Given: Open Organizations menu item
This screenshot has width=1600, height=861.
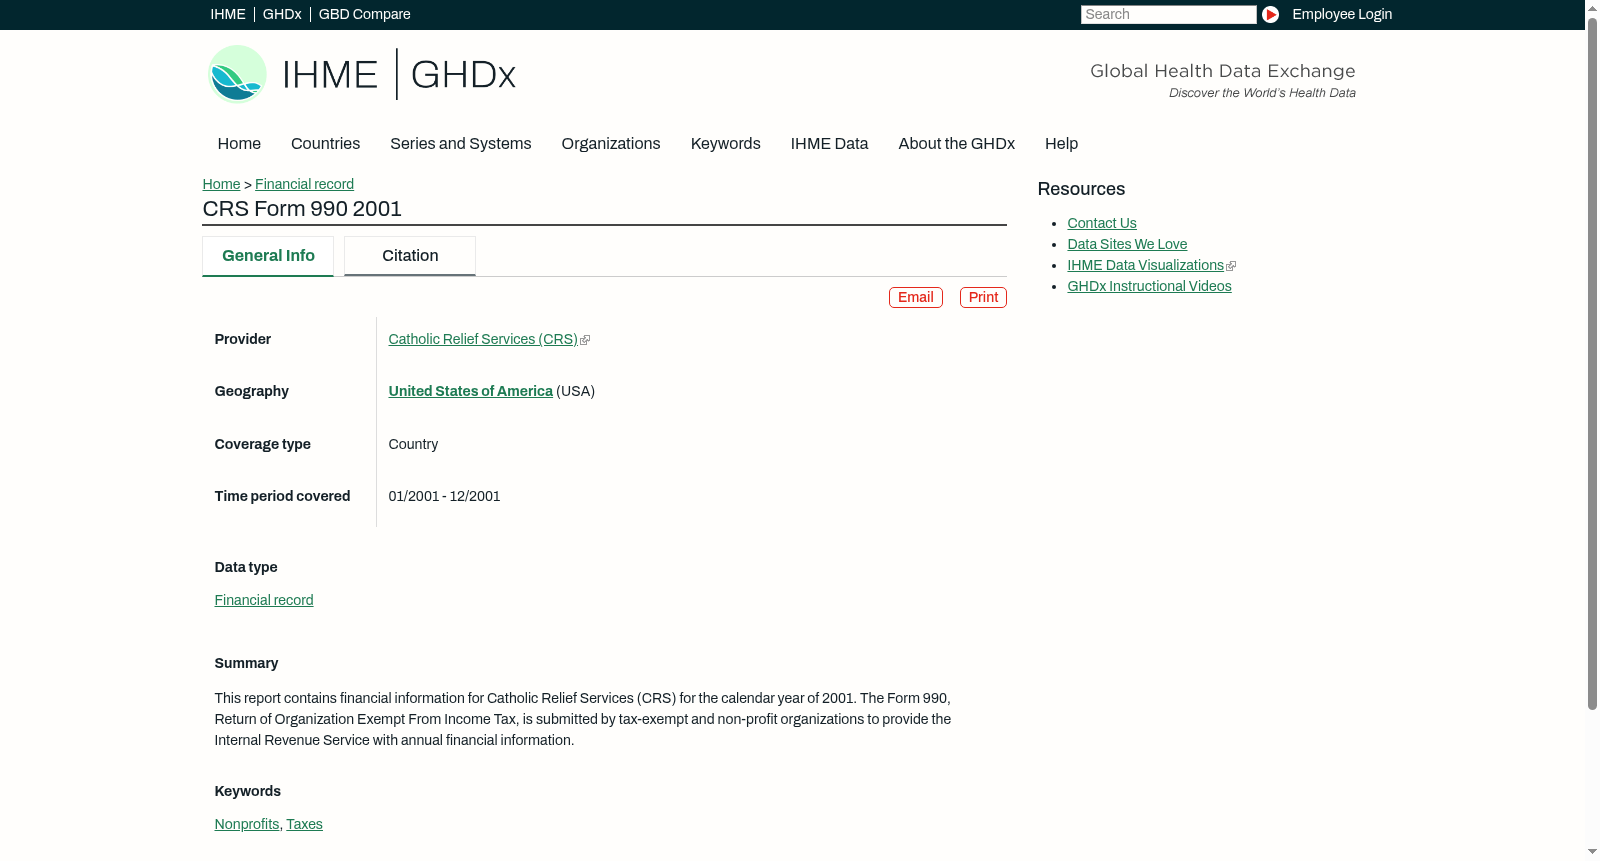Looking at the screenshot, I should click(x=611, y=144).
